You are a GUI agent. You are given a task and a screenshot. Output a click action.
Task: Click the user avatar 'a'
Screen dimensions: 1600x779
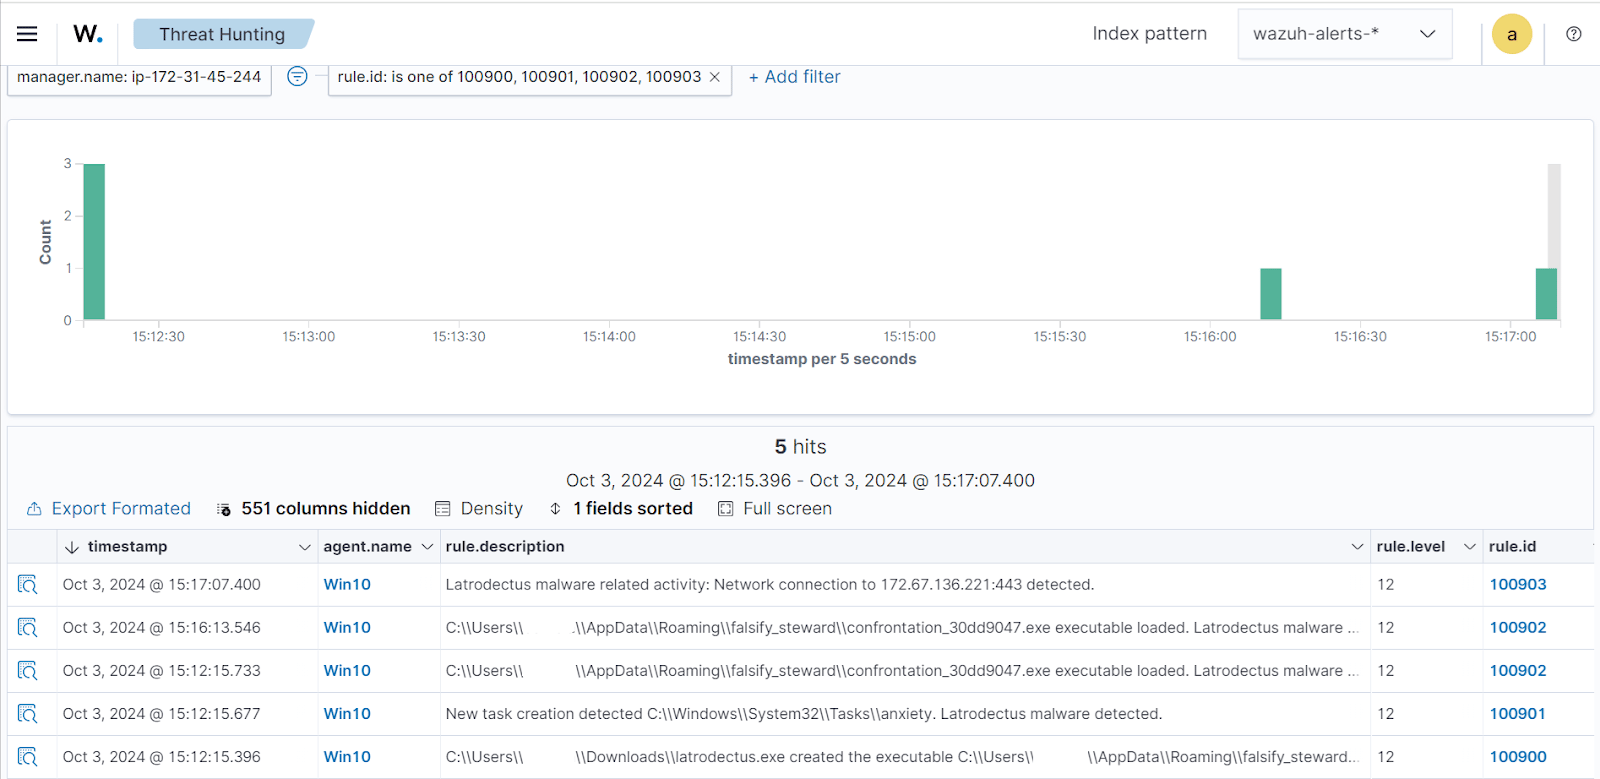point(1511,34)
